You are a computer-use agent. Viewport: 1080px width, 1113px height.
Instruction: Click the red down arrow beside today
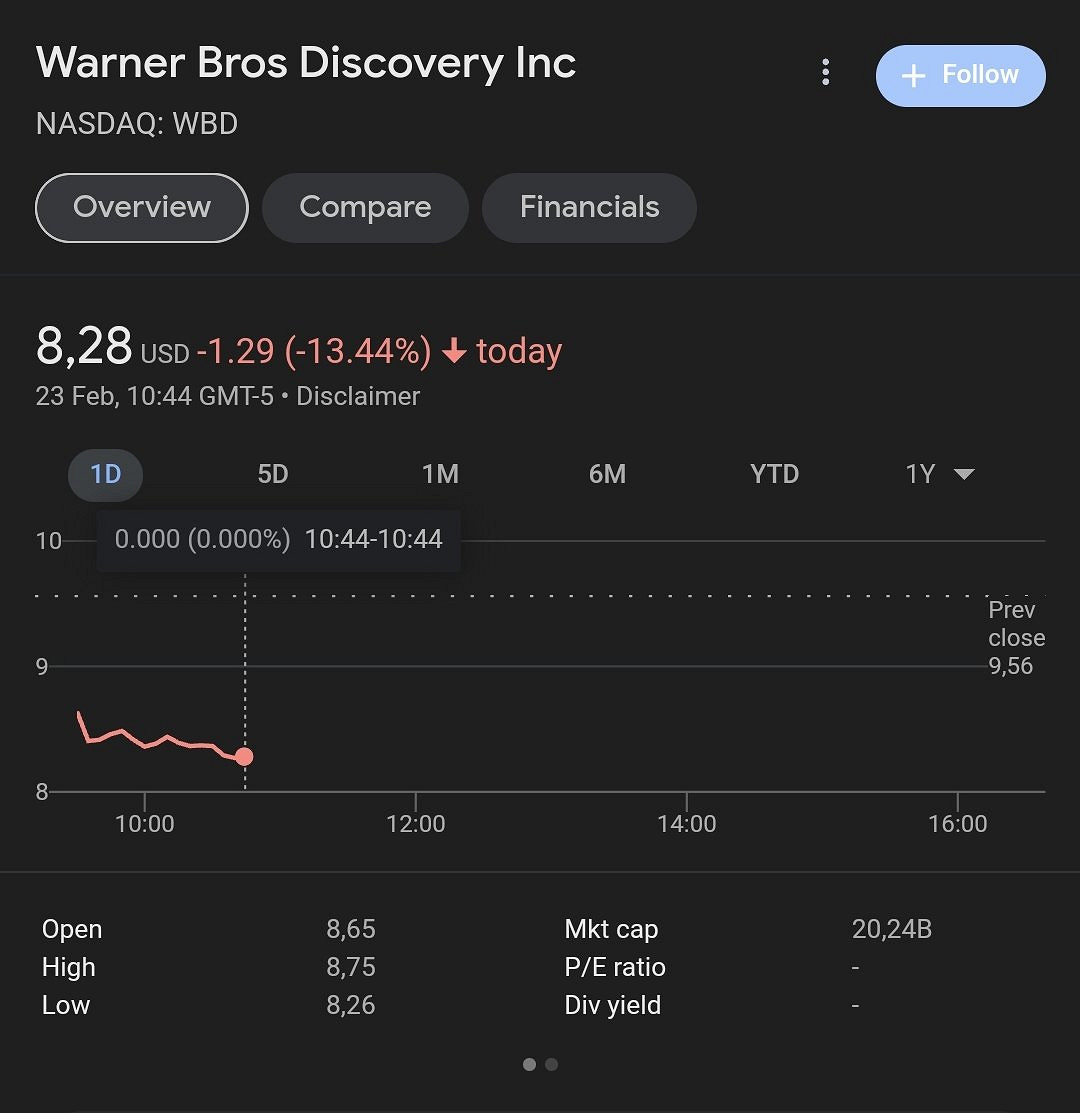point(454,352)
